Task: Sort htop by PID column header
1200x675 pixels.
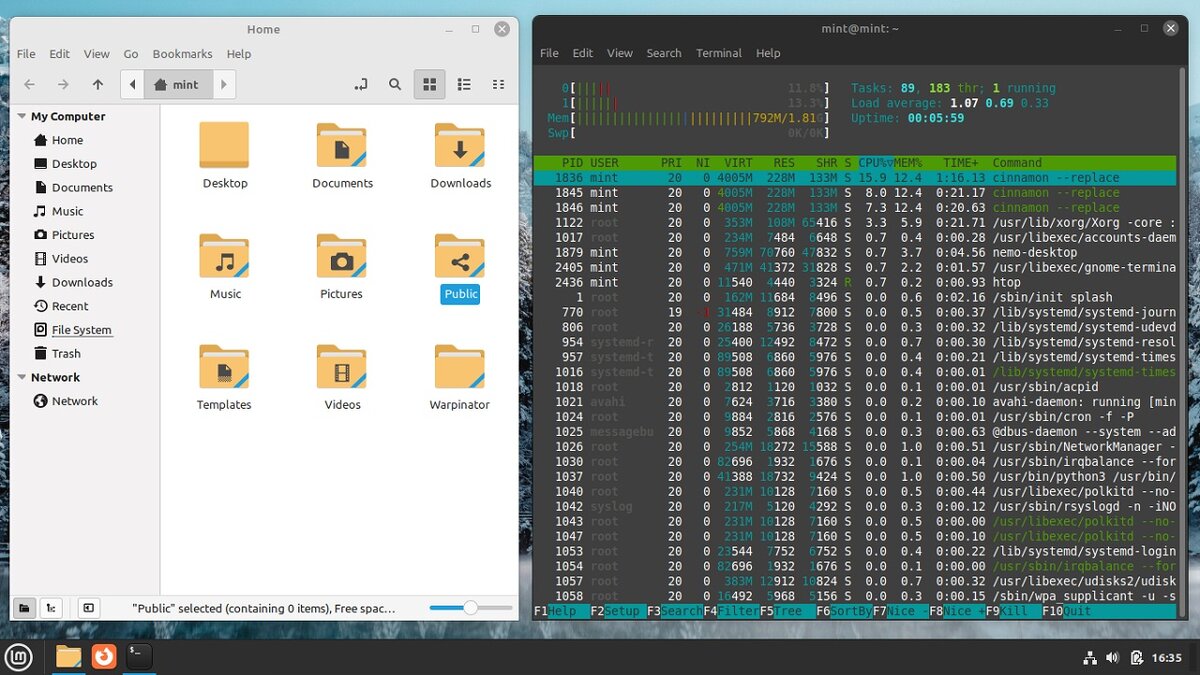Action: pos(570,163)
